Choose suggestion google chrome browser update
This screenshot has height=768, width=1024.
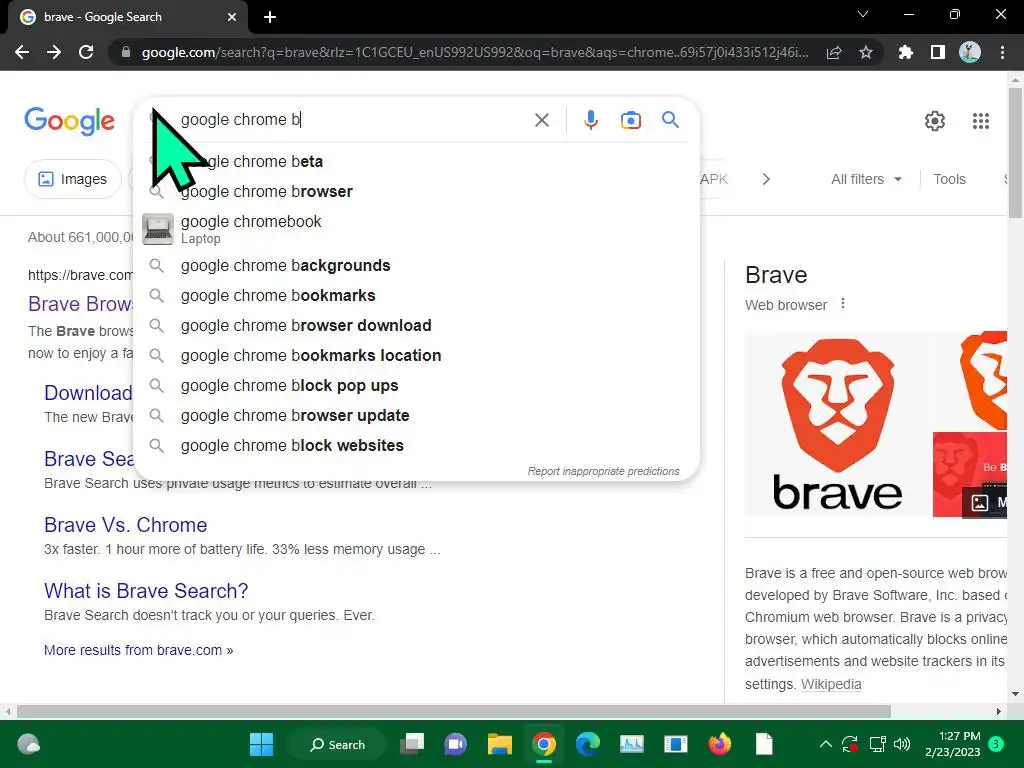click(x=415, y=415)
